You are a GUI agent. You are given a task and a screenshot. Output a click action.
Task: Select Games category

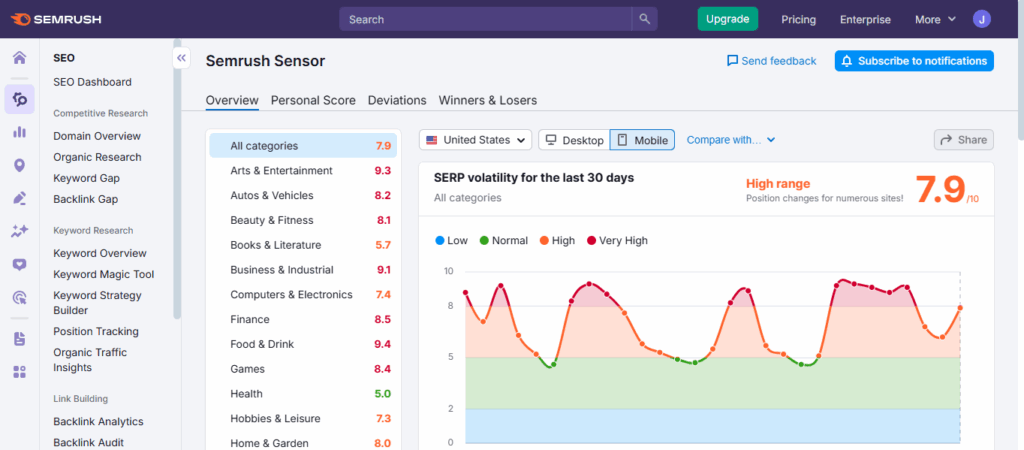pos(303,369)
